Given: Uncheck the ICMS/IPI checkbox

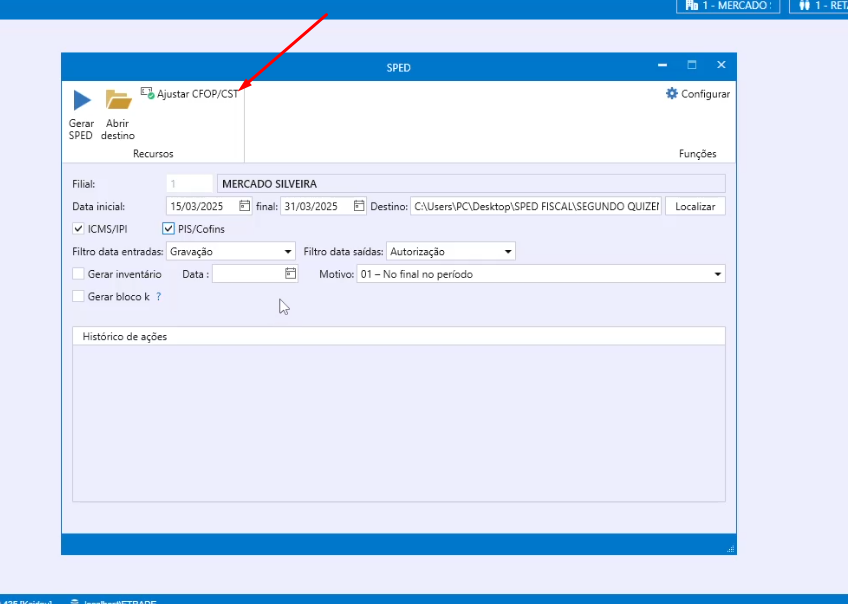Looking at the screenshot, I should coord(79,229).
